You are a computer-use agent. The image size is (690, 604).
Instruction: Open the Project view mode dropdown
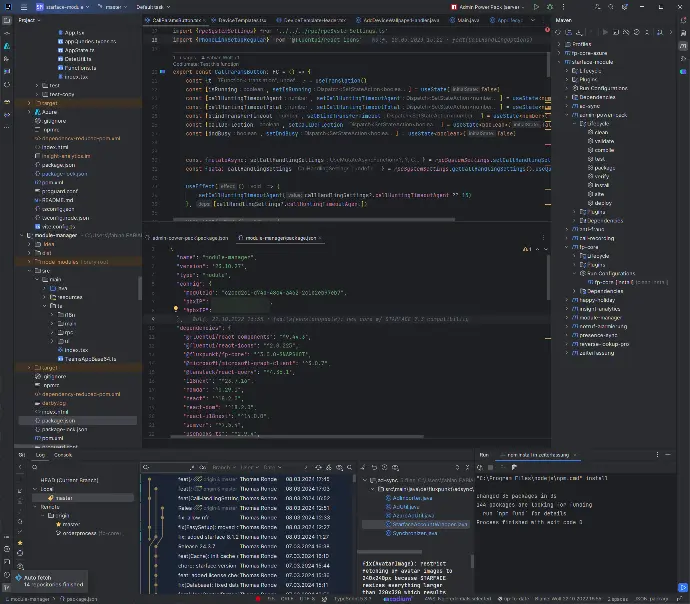click(x=29, y=20)
